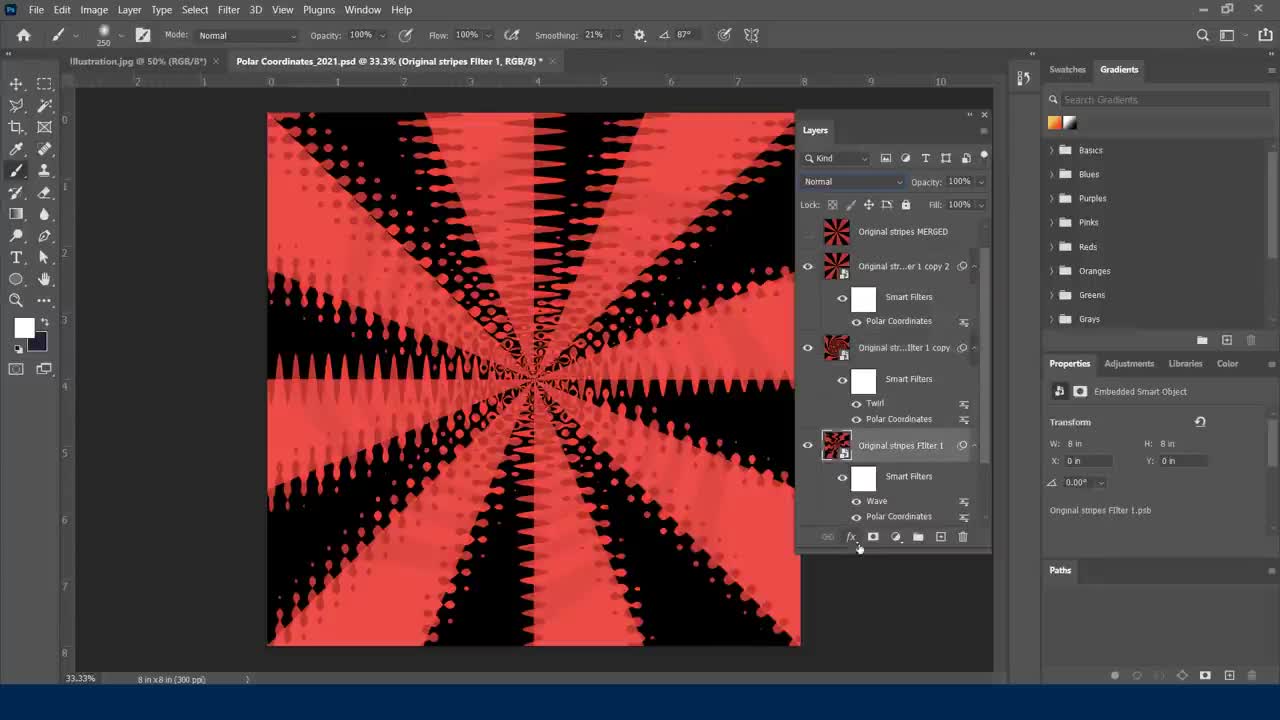
Task: Toggle Twirl smart filter visibility
Action: tap(856, 404)
